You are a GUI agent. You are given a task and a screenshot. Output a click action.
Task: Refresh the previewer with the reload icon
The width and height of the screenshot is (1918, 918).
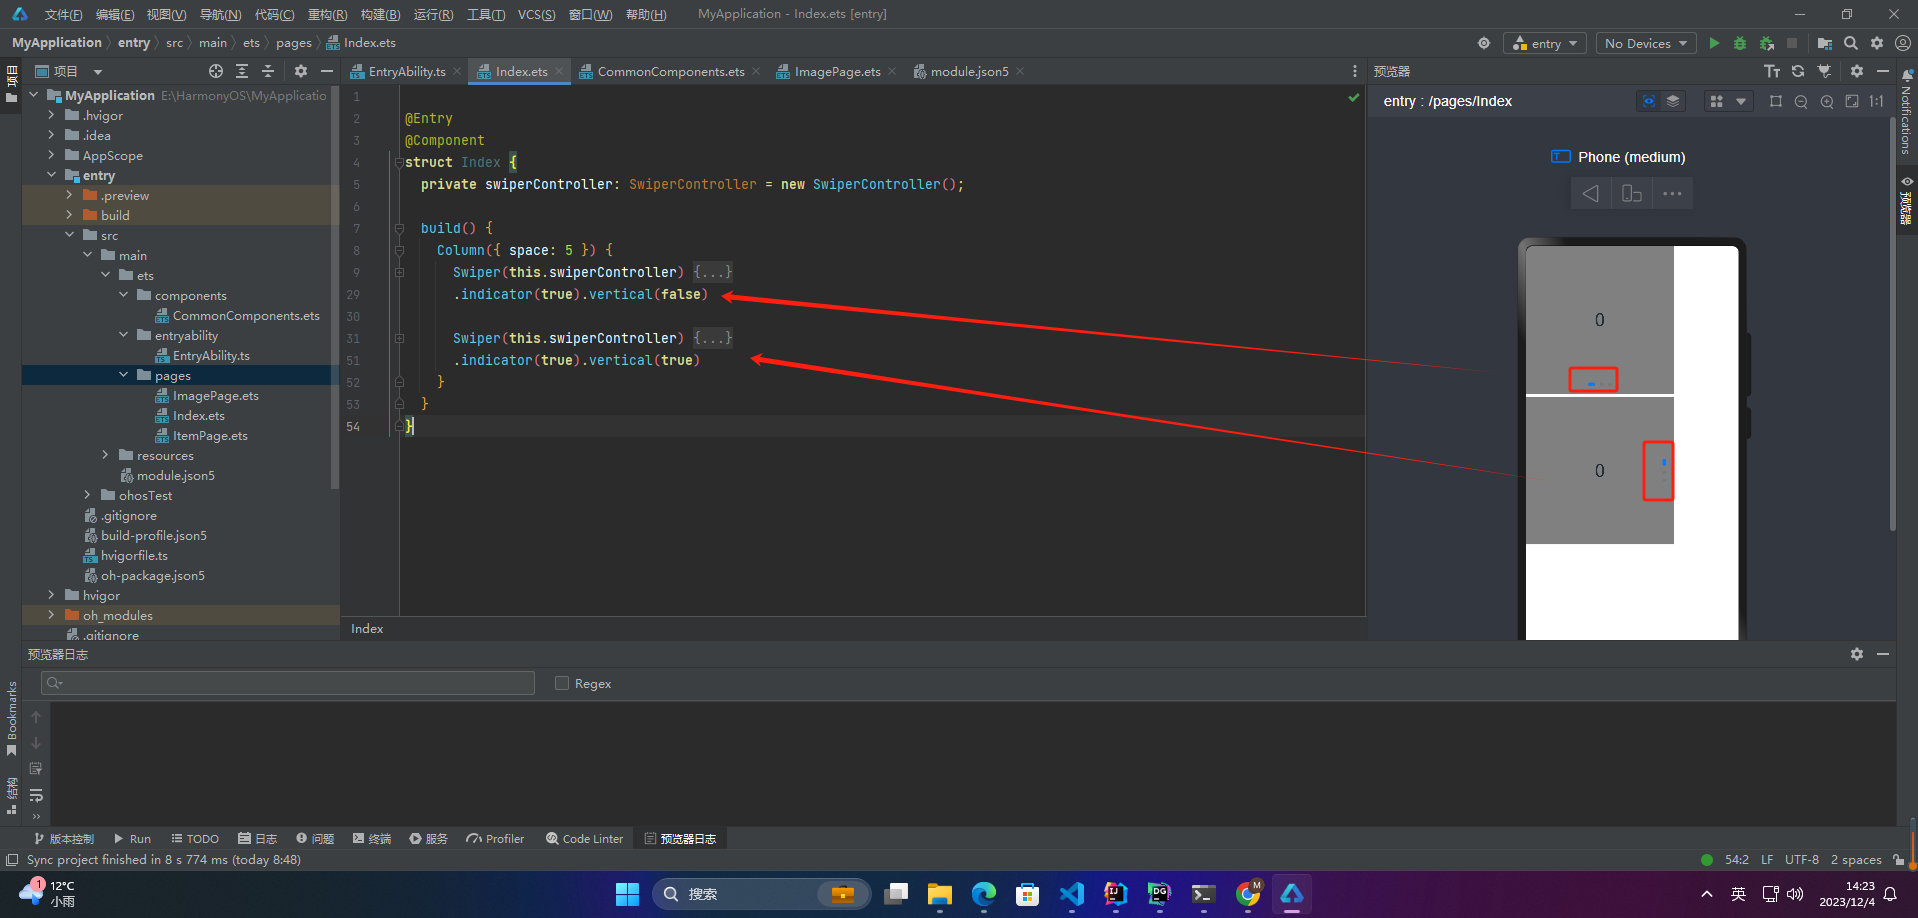click(x=1798, y=71)
